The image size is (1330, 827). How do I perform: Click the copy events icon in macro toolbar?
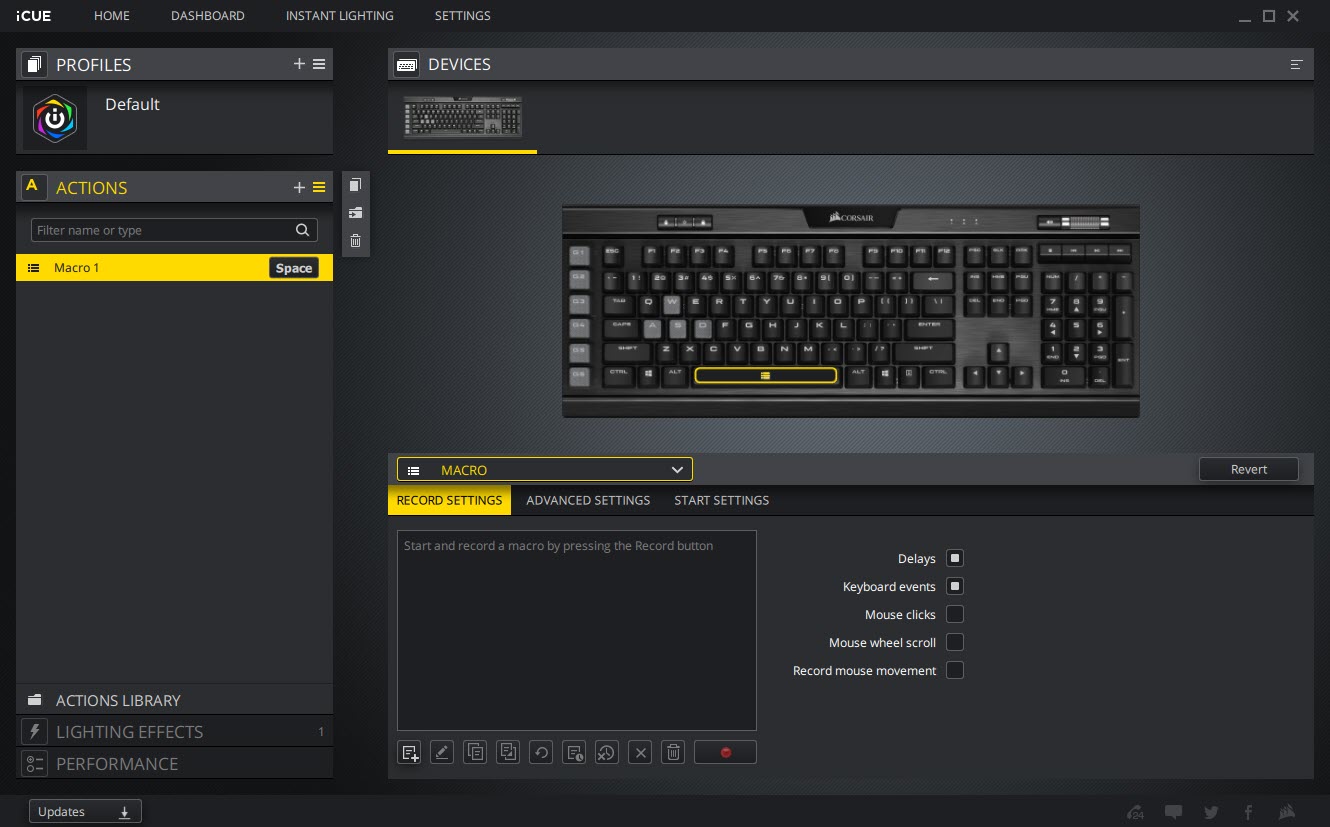point(475,752)
